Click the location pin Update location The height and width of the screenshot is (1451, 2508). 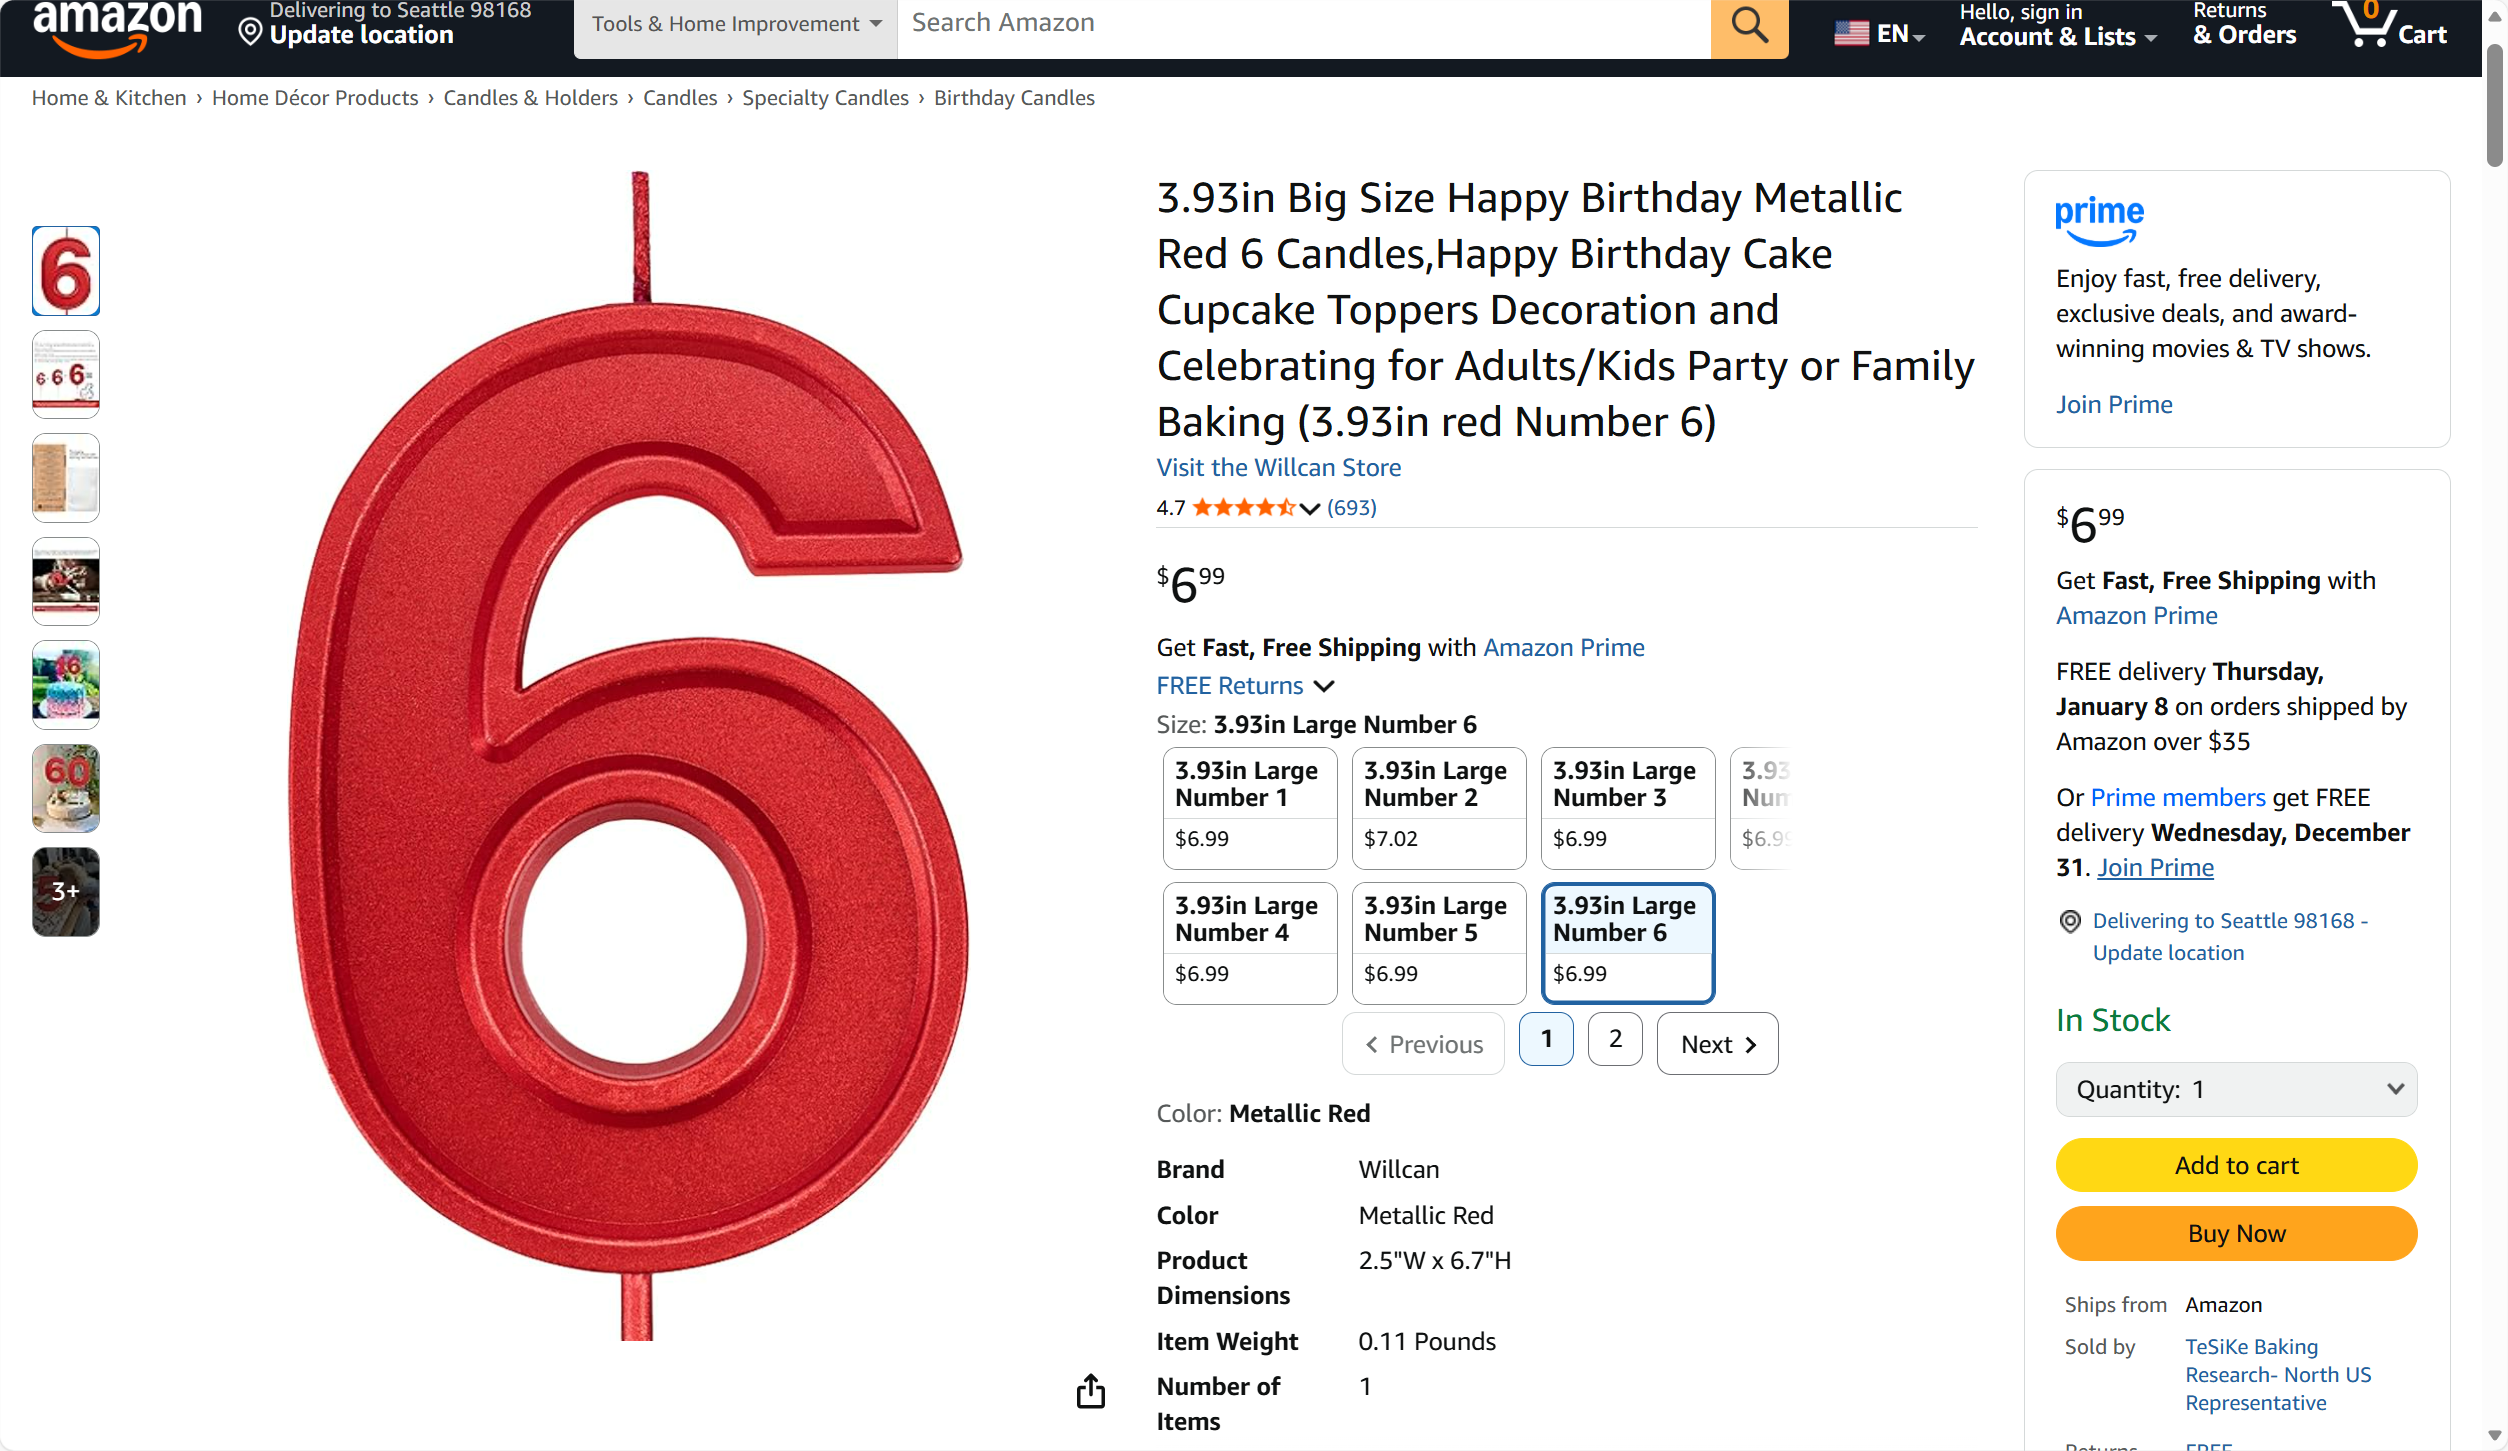pos(346,30)
